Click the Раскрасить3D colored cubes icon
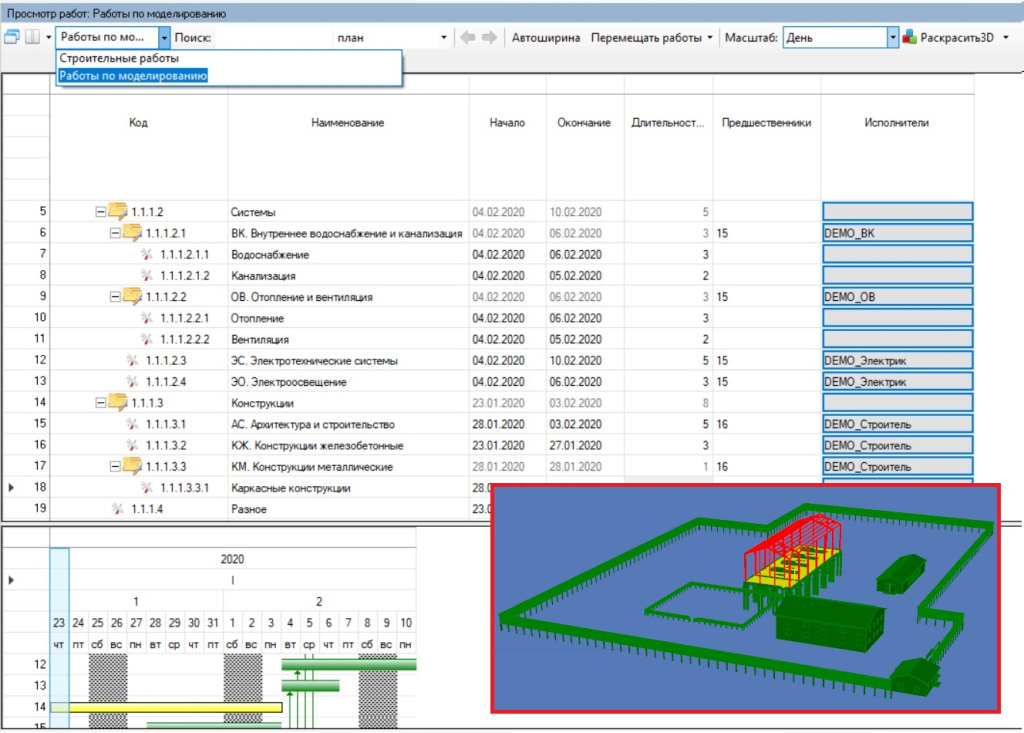 click(x=909, y=38)
